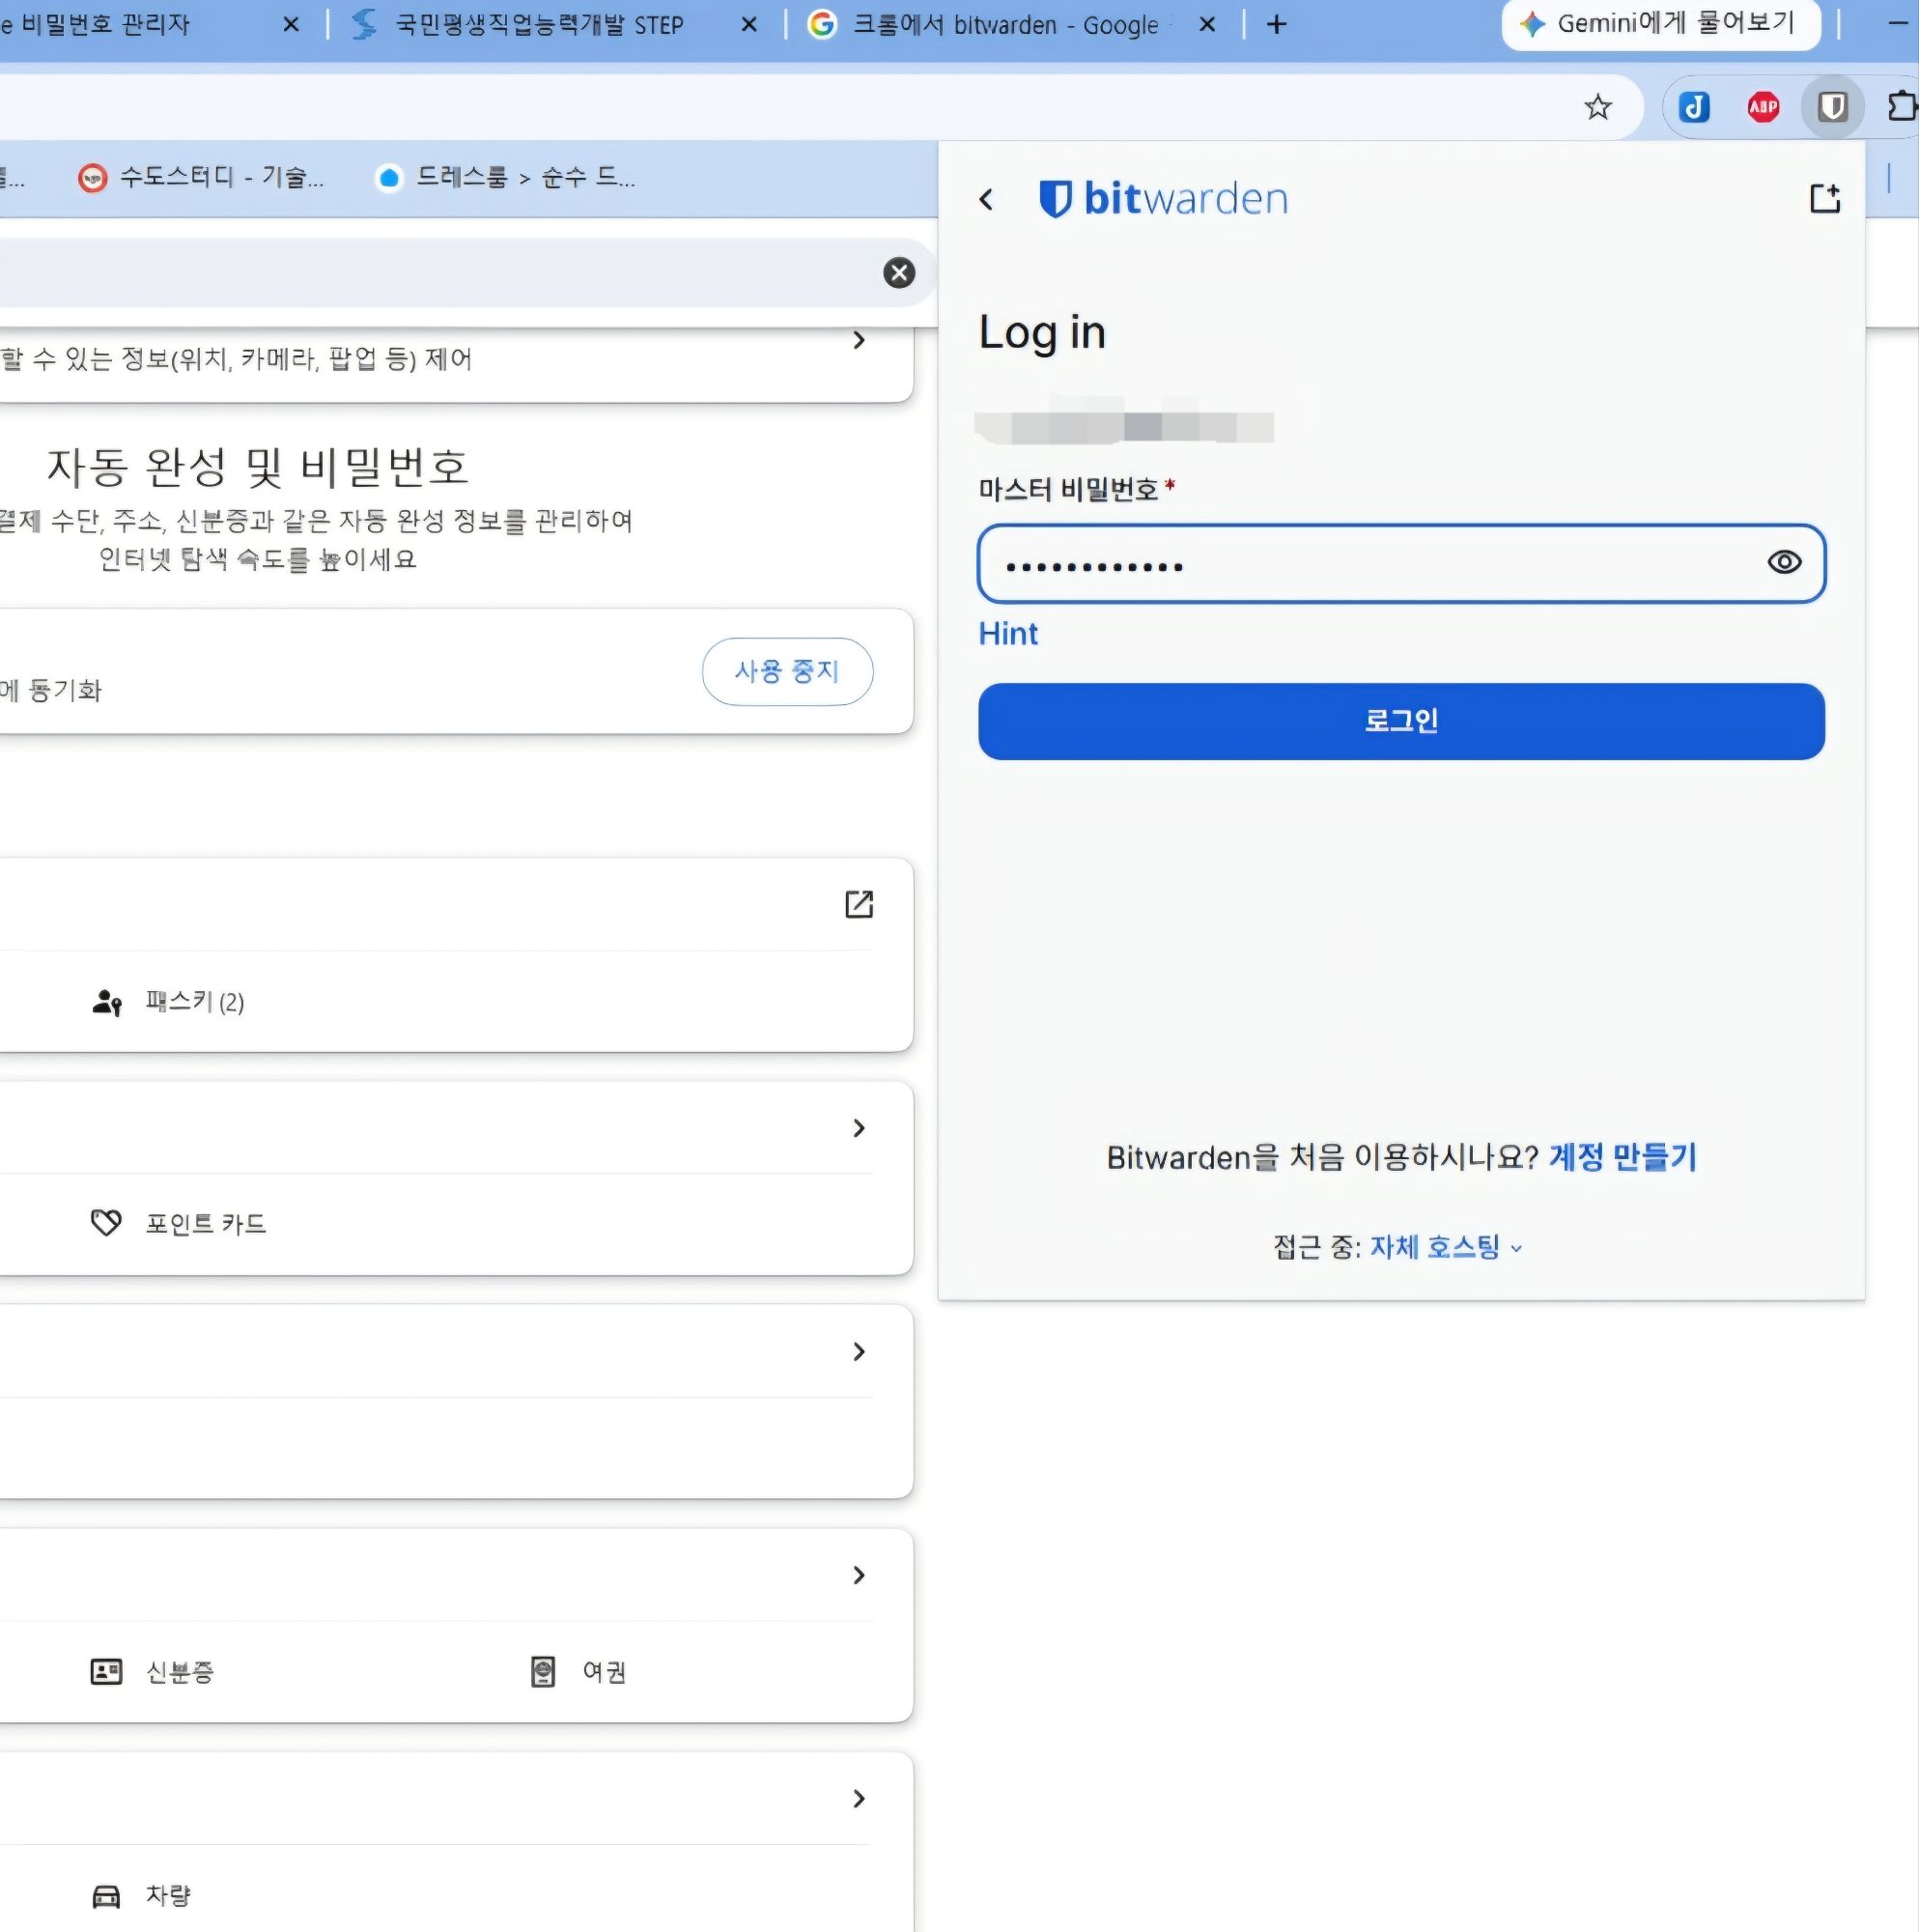
Task: Go back in the Bitwarden popup
Action: click(986, 199)
